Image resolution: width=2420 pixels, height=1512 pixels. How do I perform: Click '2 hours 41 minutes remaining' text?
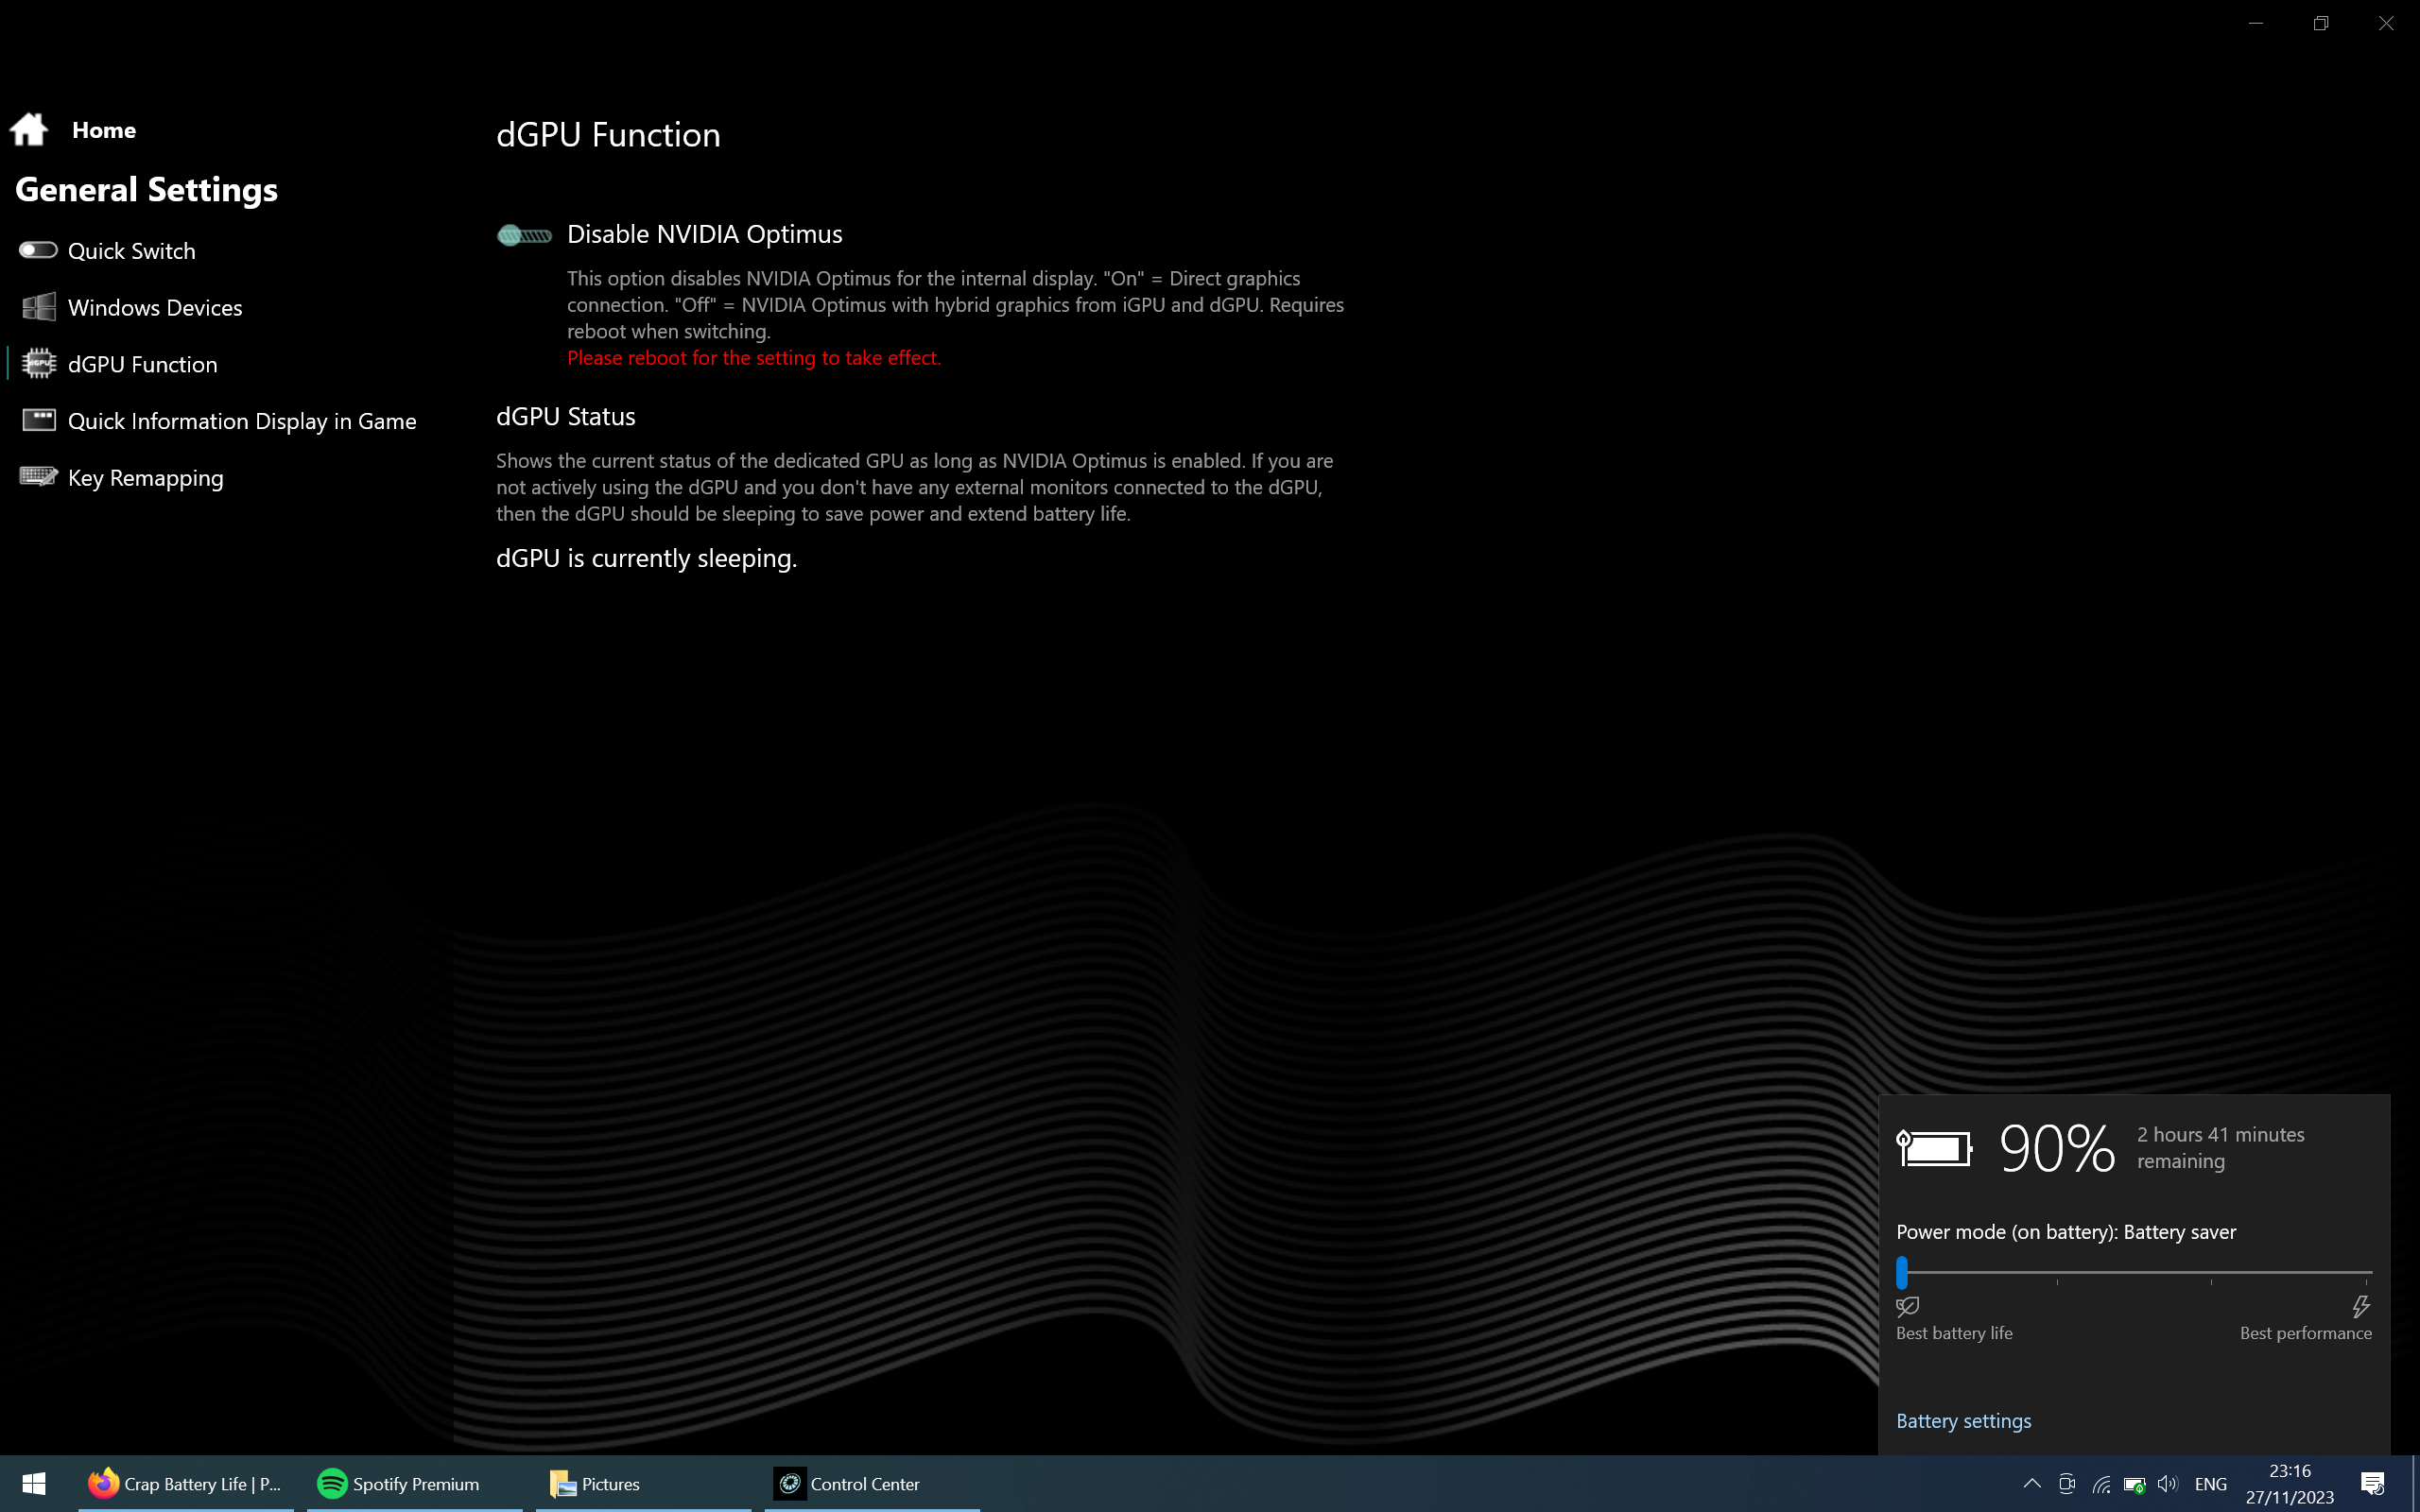click(2220, 1148)
